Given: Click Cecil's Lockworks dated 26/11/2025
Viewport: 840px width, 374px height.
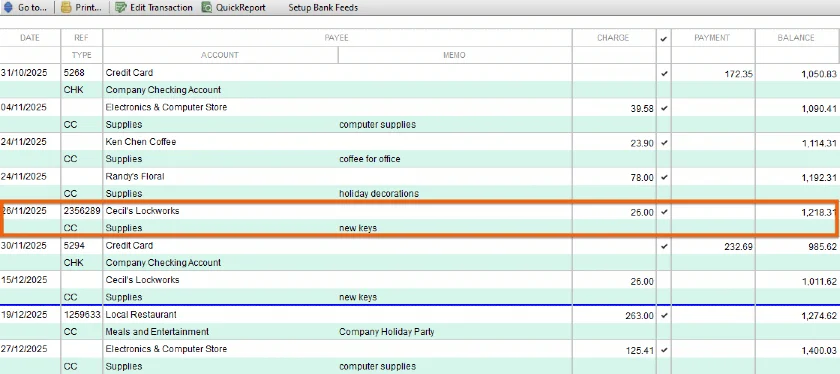Looking at the screenshot, I should pos(142,211).
